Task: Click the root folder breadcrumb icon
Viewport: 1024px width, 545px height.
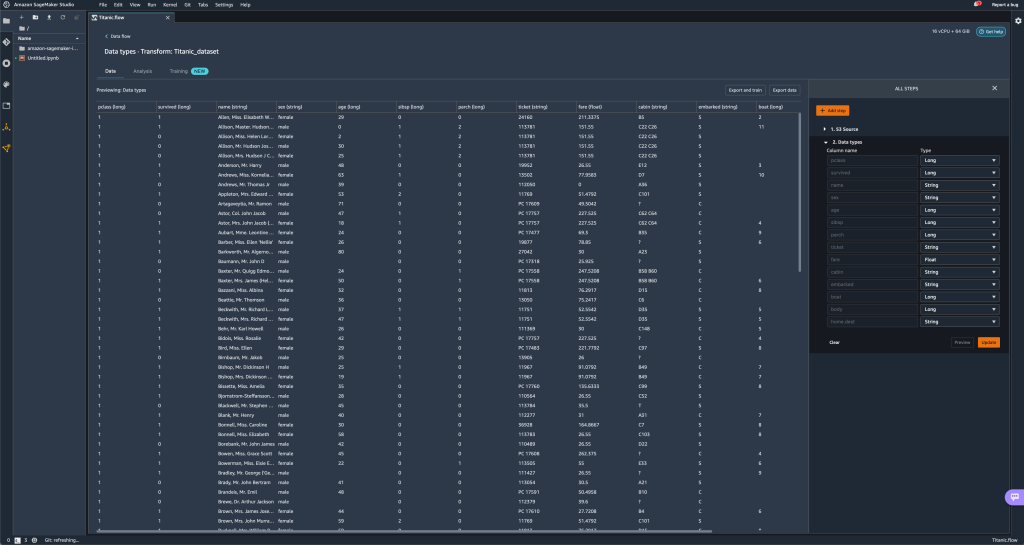Action: pyautogui.click(x=22, y=29)
